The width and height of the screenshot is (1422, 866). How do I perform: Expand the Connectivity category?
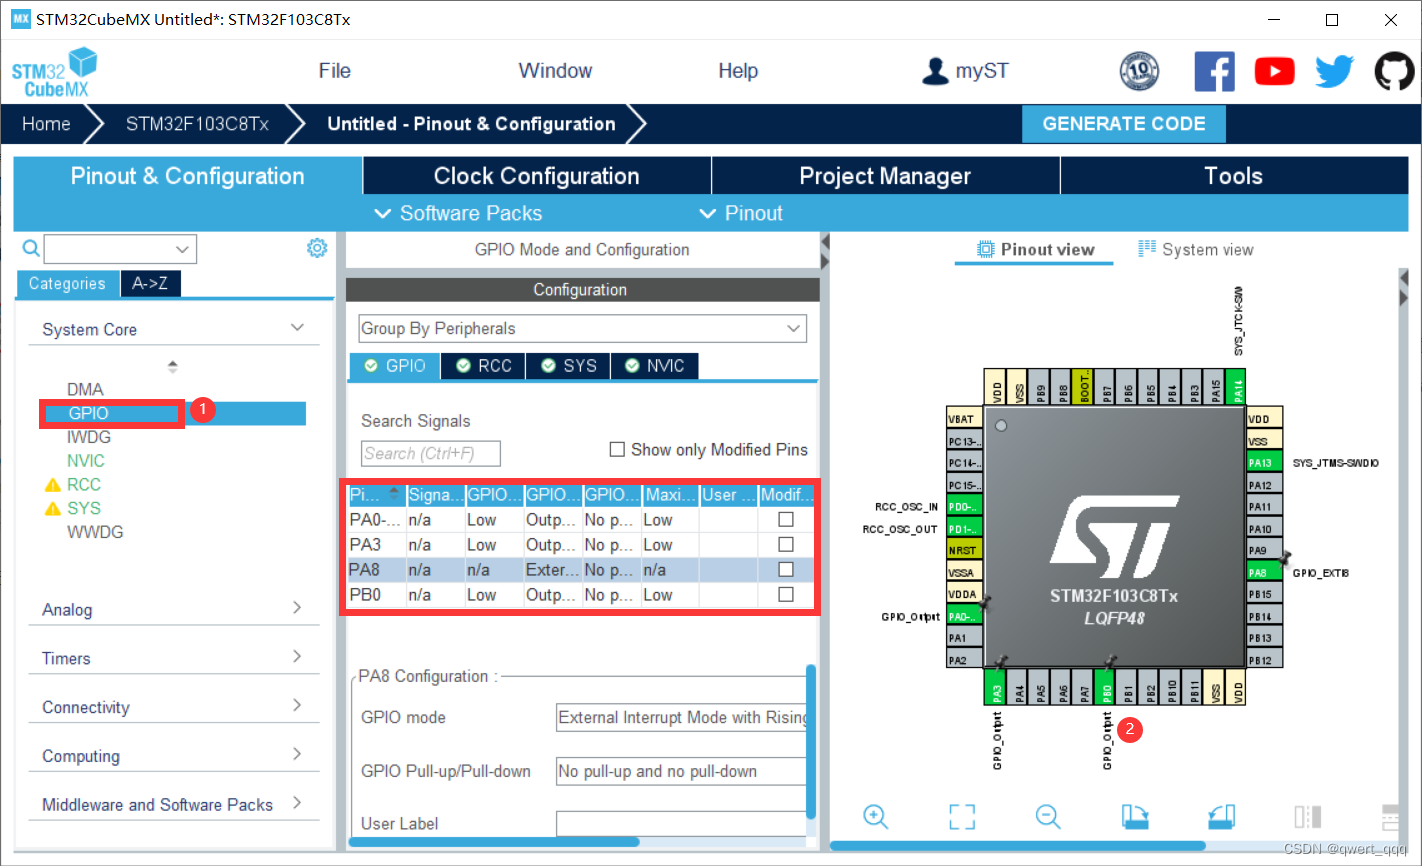[x=297, y=705]
